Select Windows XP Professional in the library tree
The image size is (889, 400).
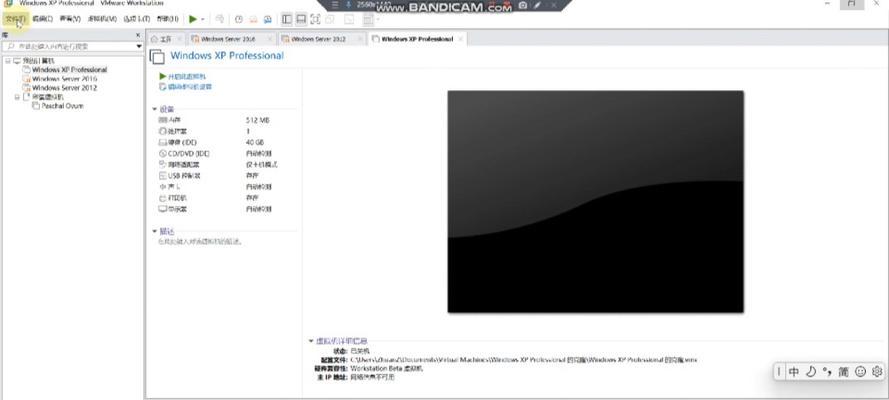[x=69, y=70]
